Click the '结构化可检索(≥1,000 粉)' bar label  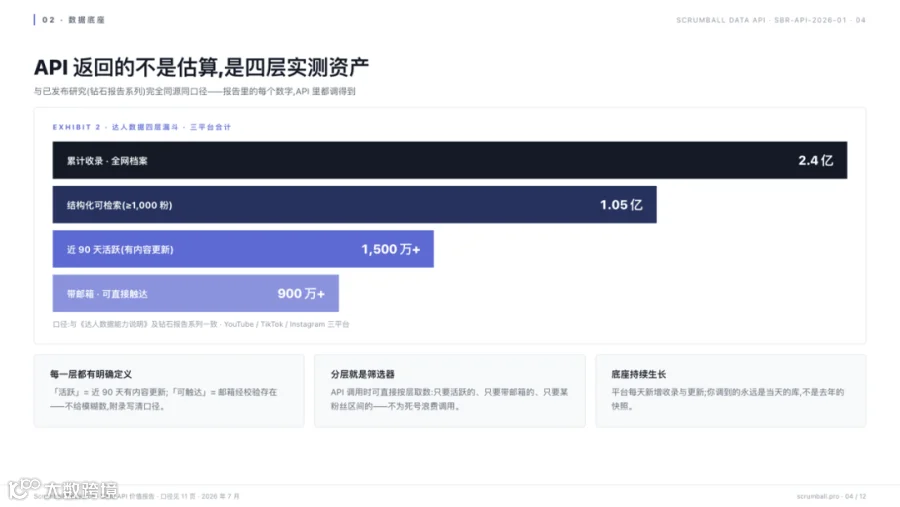[x=119, y=205]
